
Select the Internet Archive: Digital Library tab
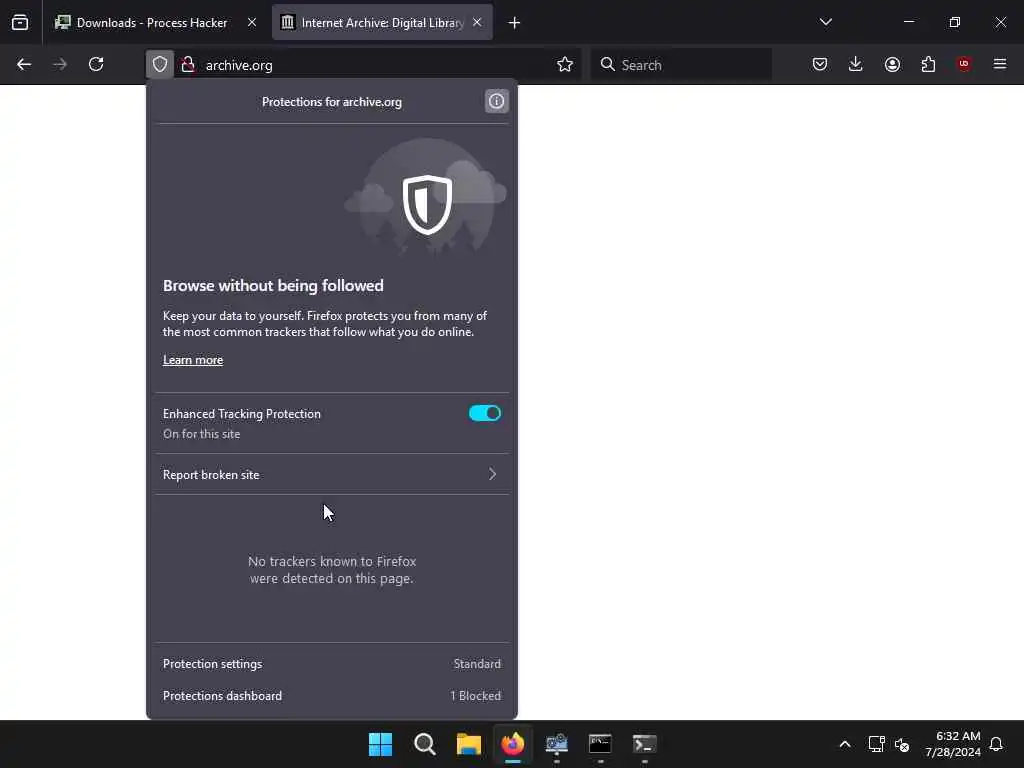pyautogui.click(x=382, y=23)
